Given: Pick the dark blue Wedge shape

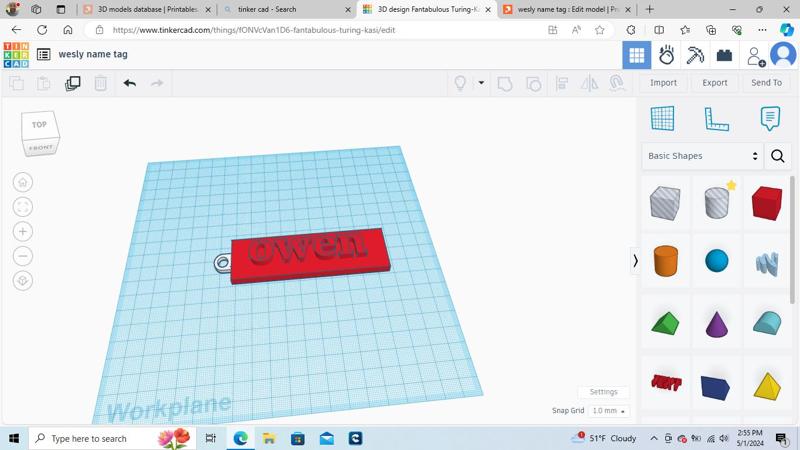Looking at the screenshot, I should (715, 387).
